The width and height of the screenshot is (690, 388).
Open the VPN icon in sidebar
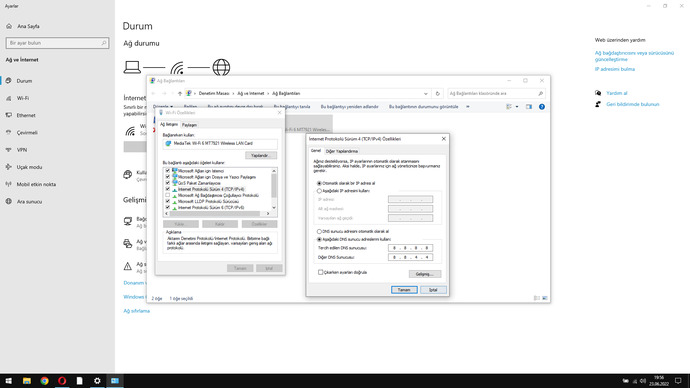point(8,150)
